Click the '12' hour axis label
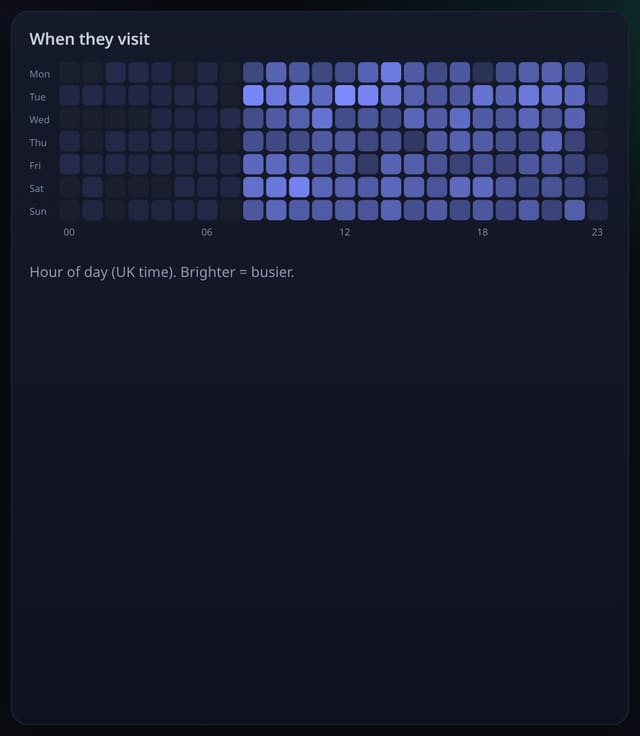Screen dimensions: 640x736 [x=345, y=232]
